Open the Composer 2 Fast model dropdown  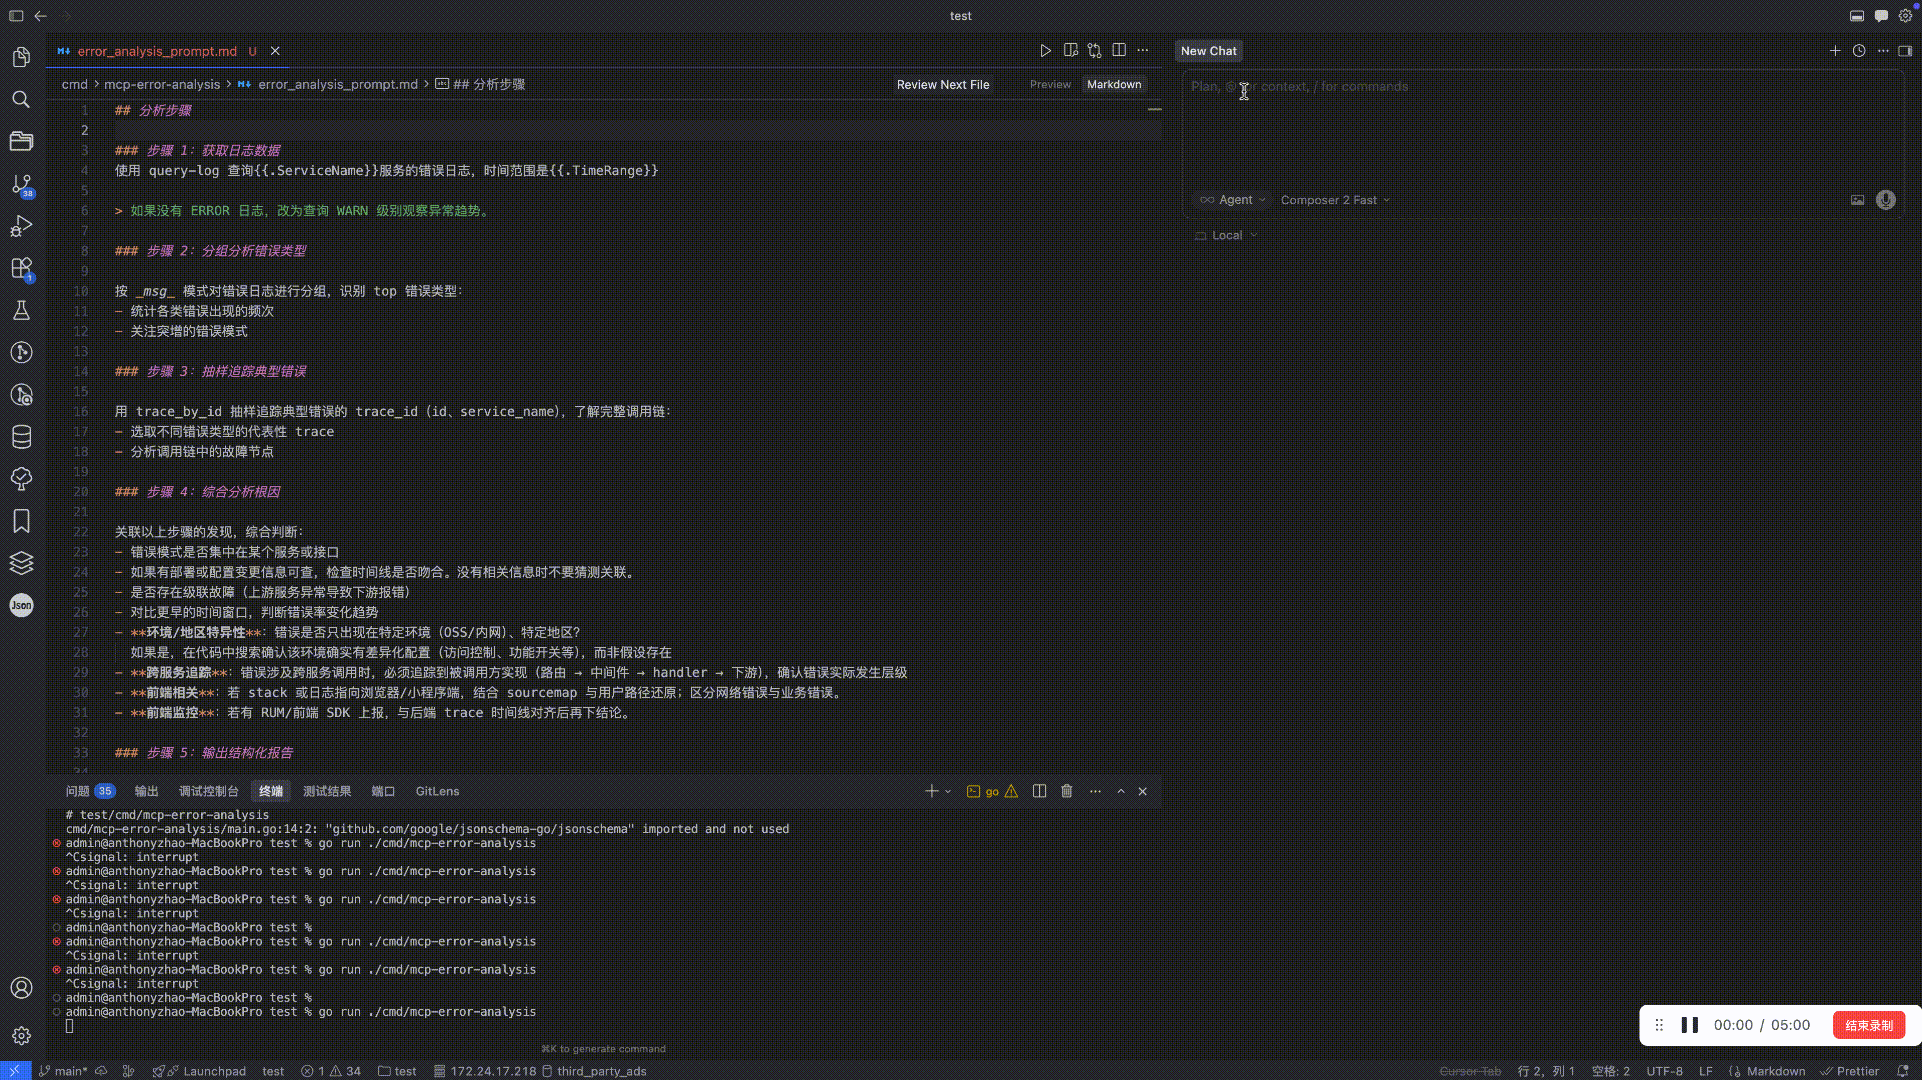[1335, 200]
